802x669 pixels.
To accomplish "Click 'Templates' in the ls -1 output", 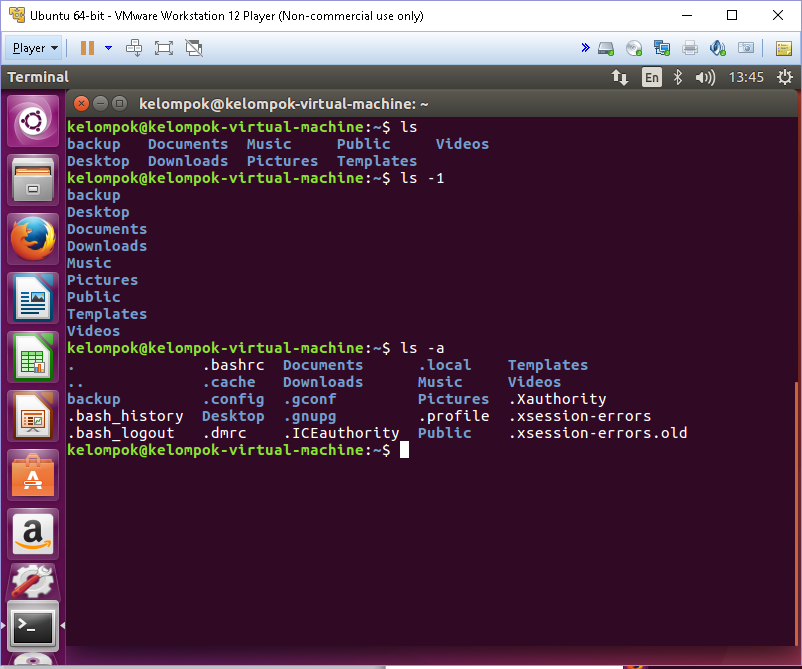I will [x=107, y=314].
